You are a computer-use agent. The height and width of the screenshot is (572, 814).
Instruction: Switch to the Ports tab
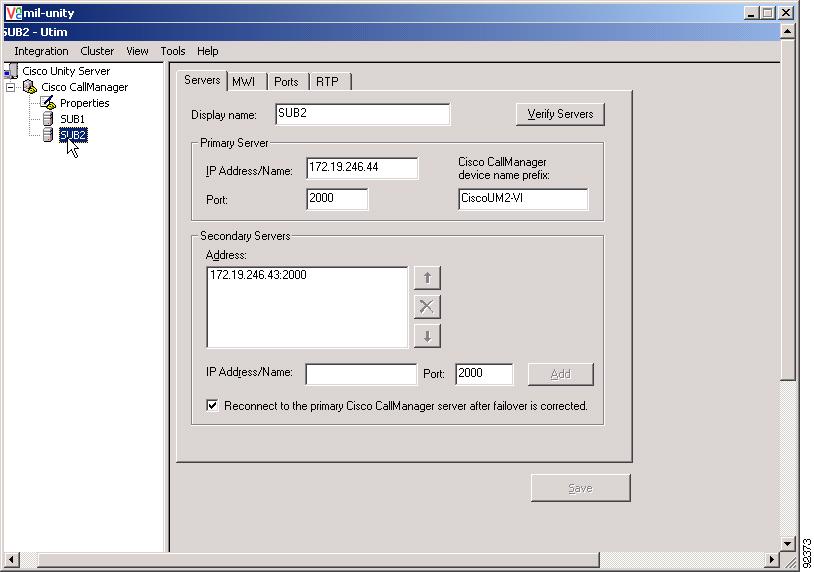pos(288,81)
